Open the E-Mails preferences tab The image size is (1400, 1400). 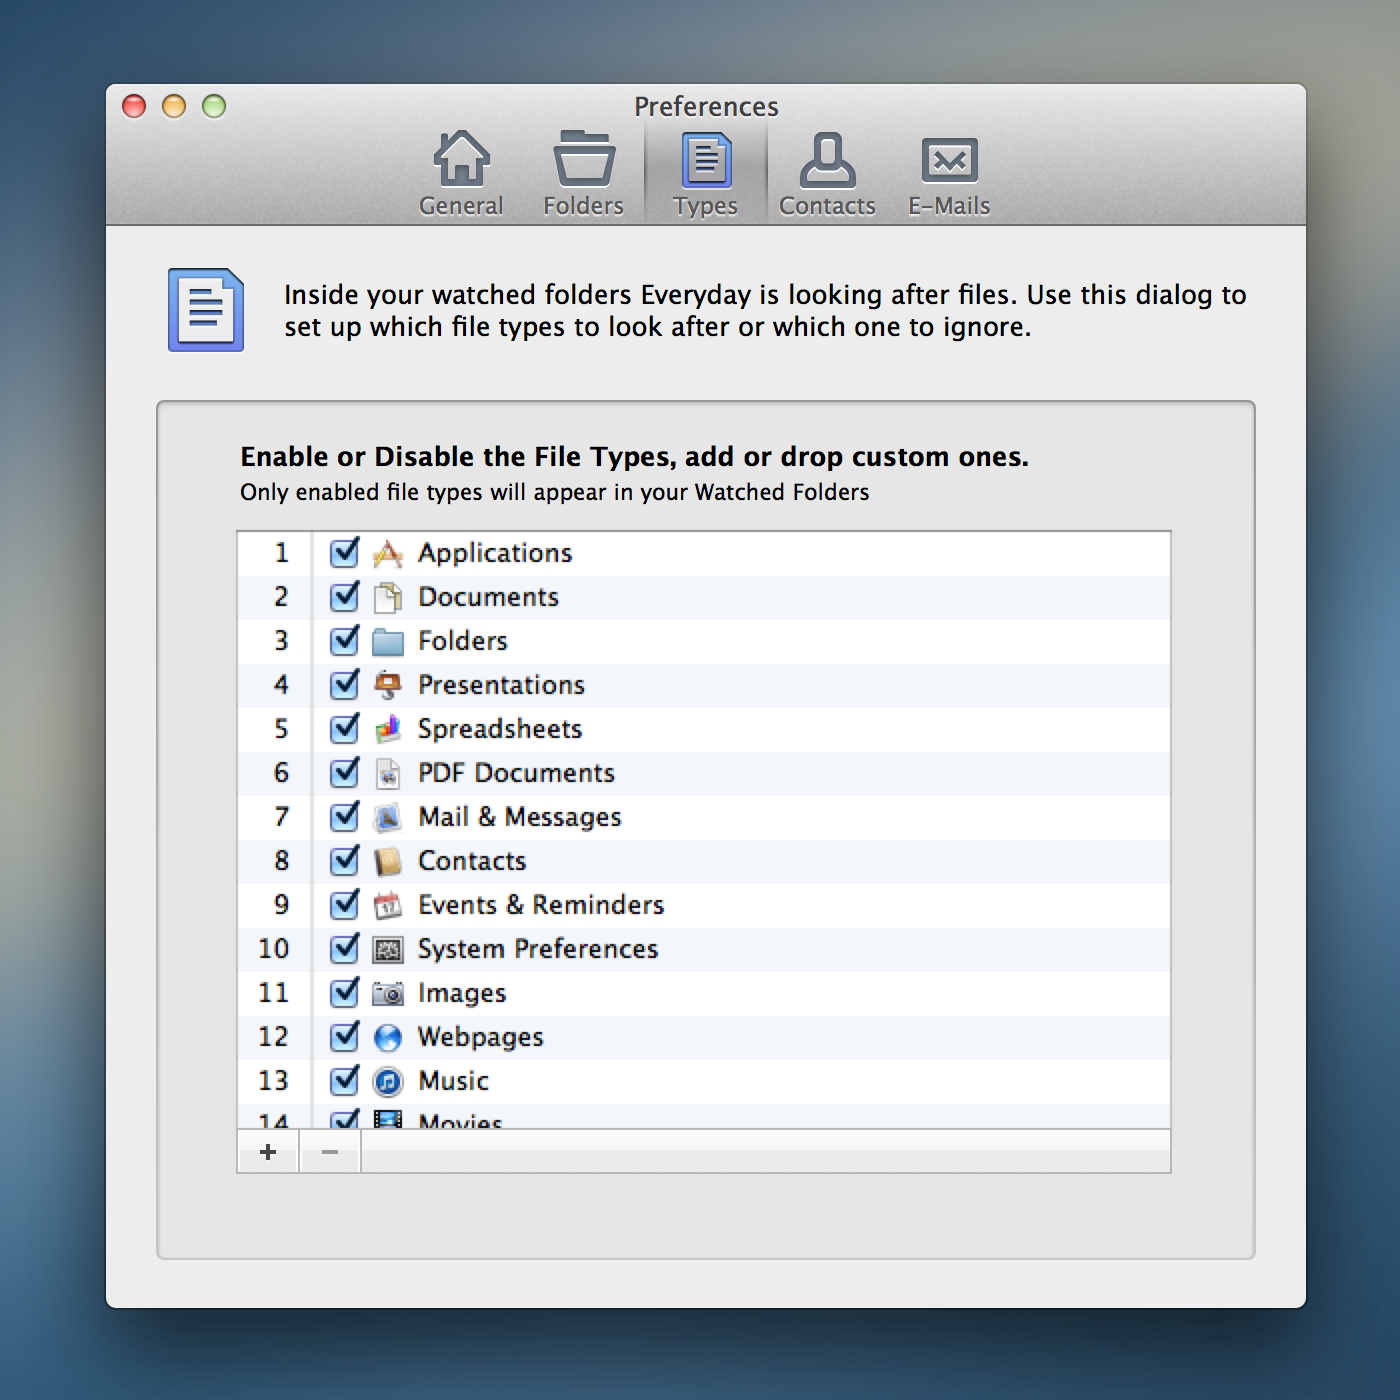pos(947,170)
